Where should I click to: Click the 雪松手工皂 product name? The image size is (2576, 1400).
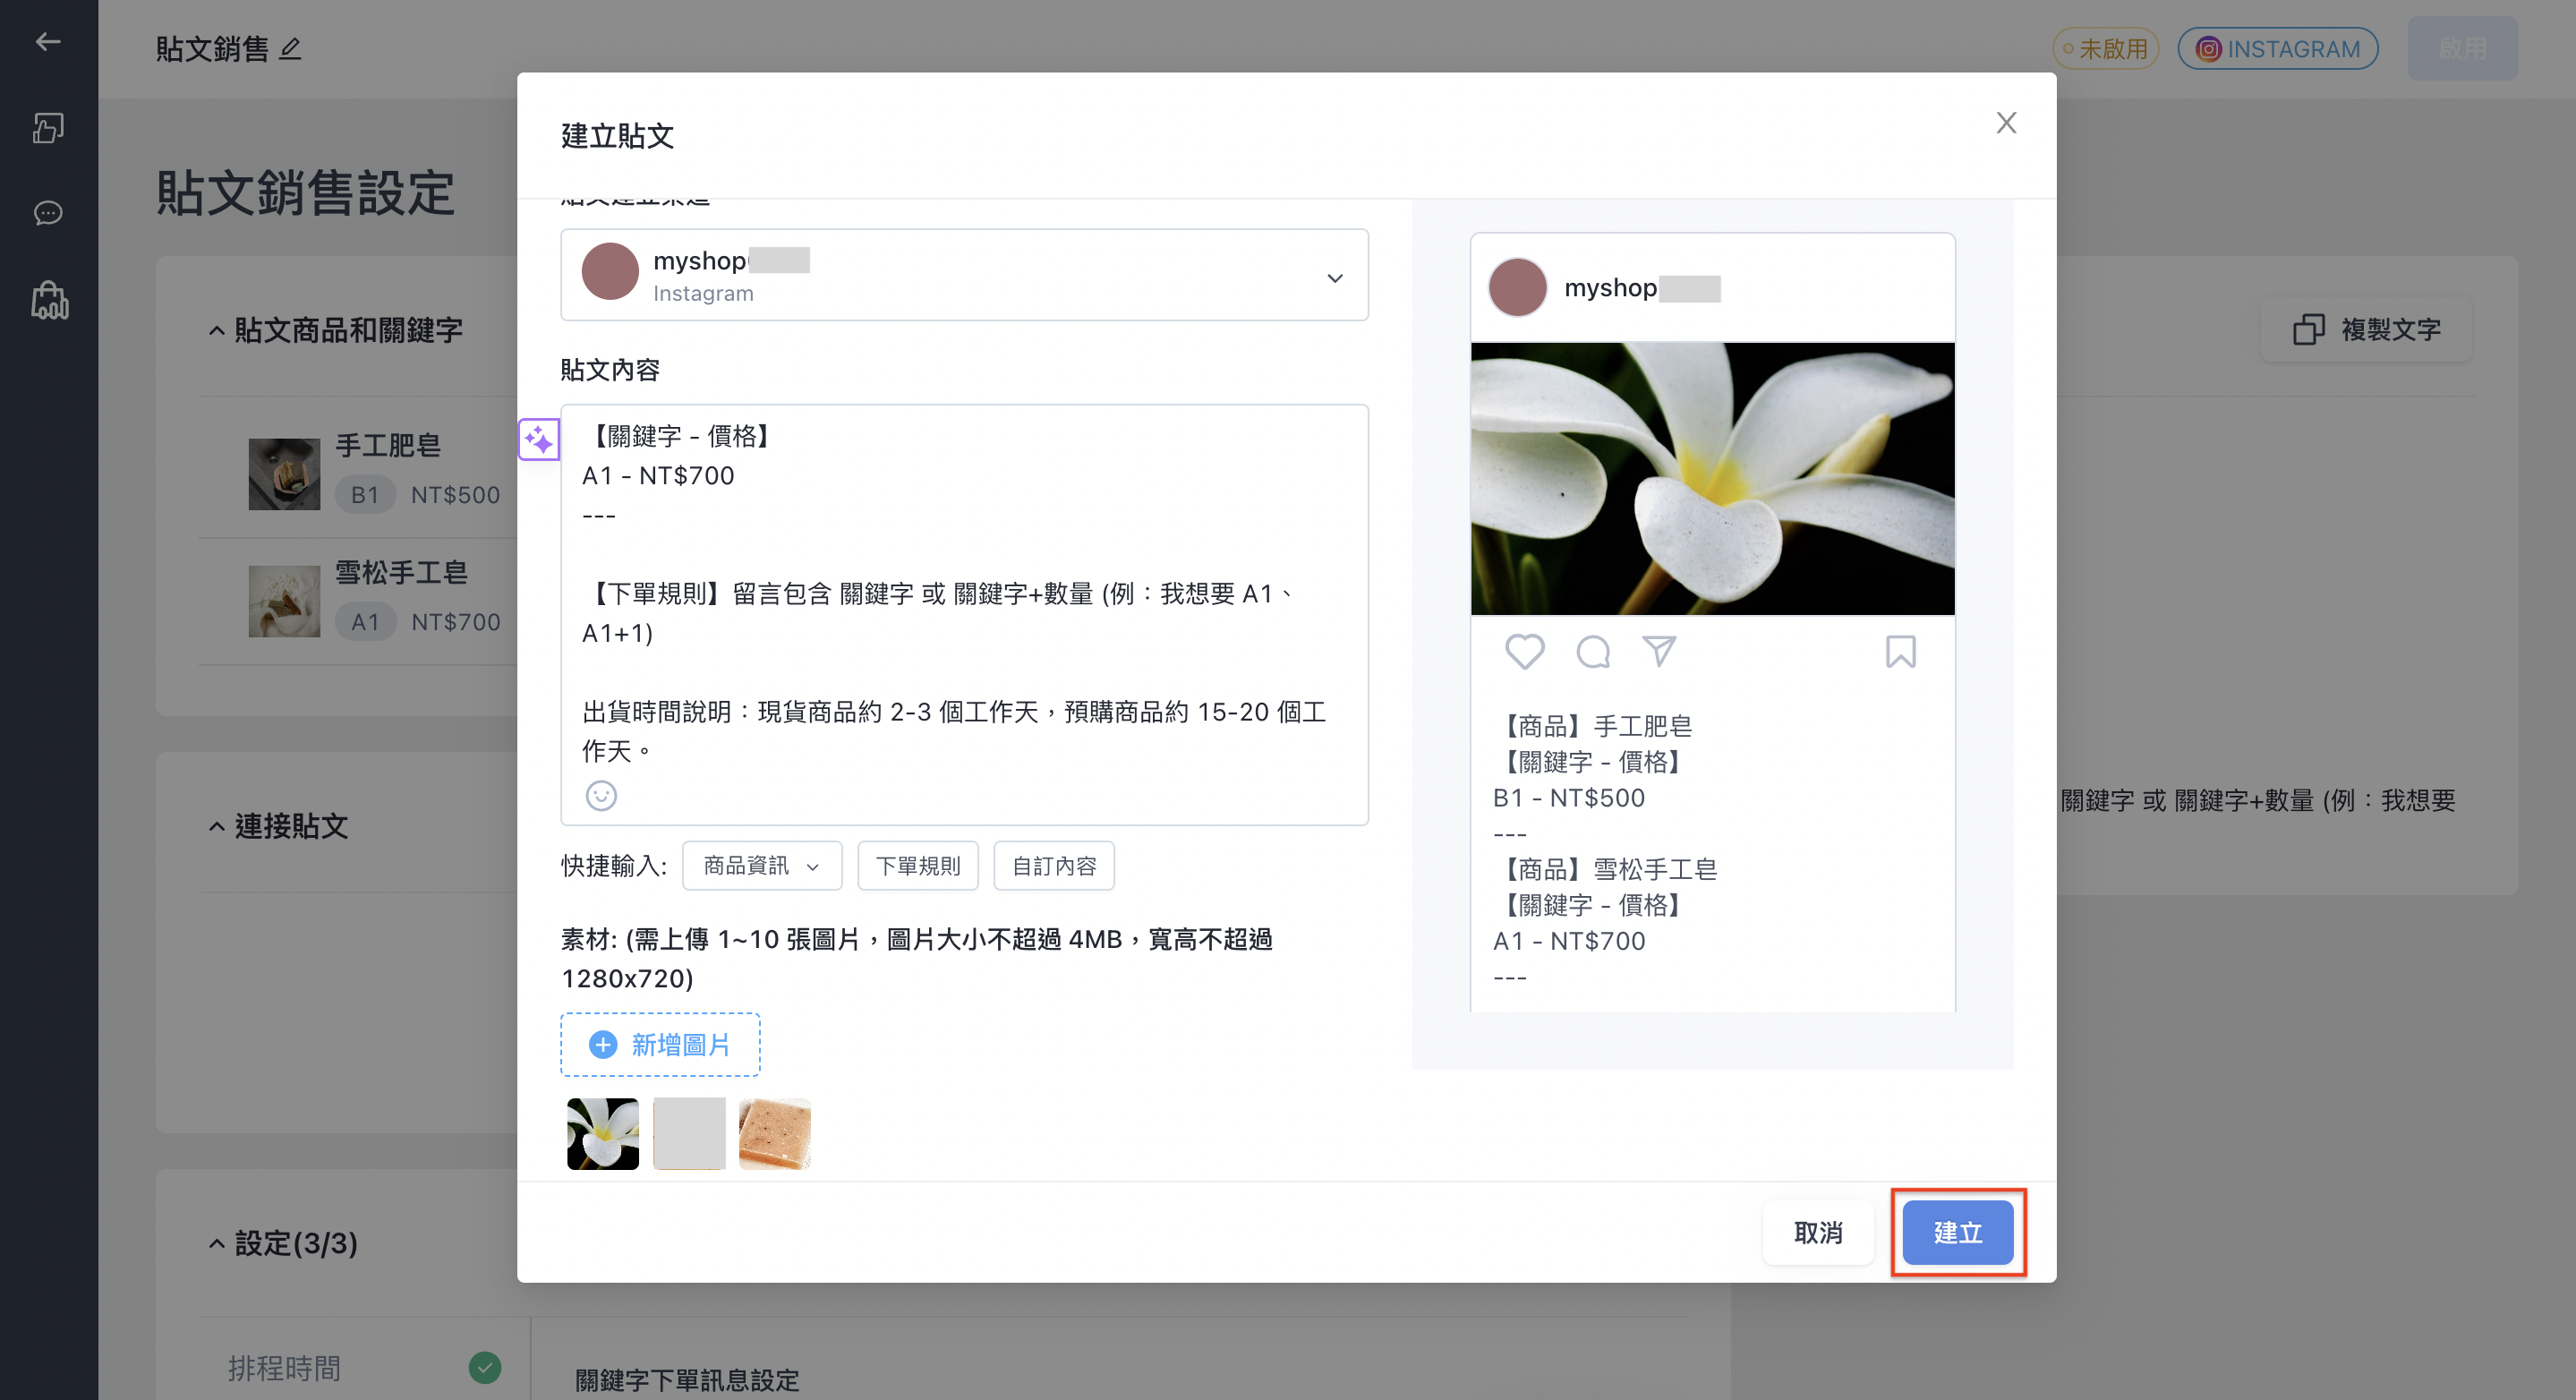(401, 572)
